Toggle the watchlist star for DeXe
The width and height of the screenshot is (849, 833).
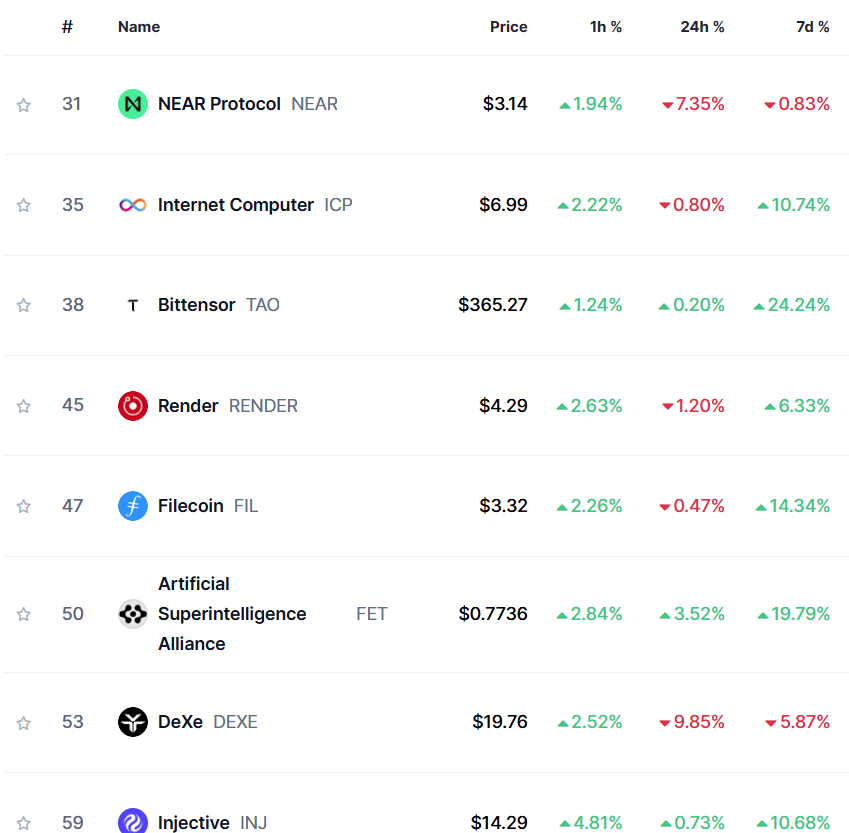pos(24,723)
